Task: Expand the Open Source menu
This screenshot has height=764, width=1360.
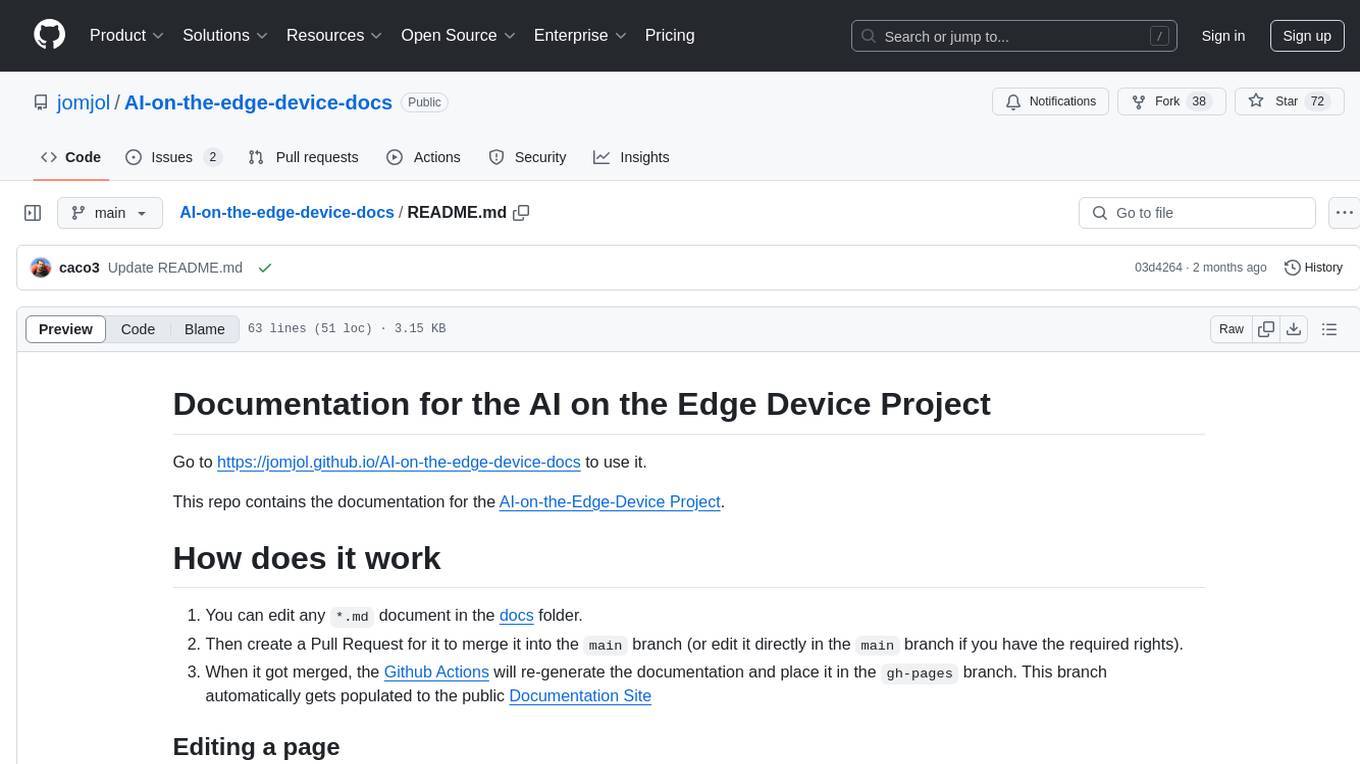Action: click(x=458, y=35)
